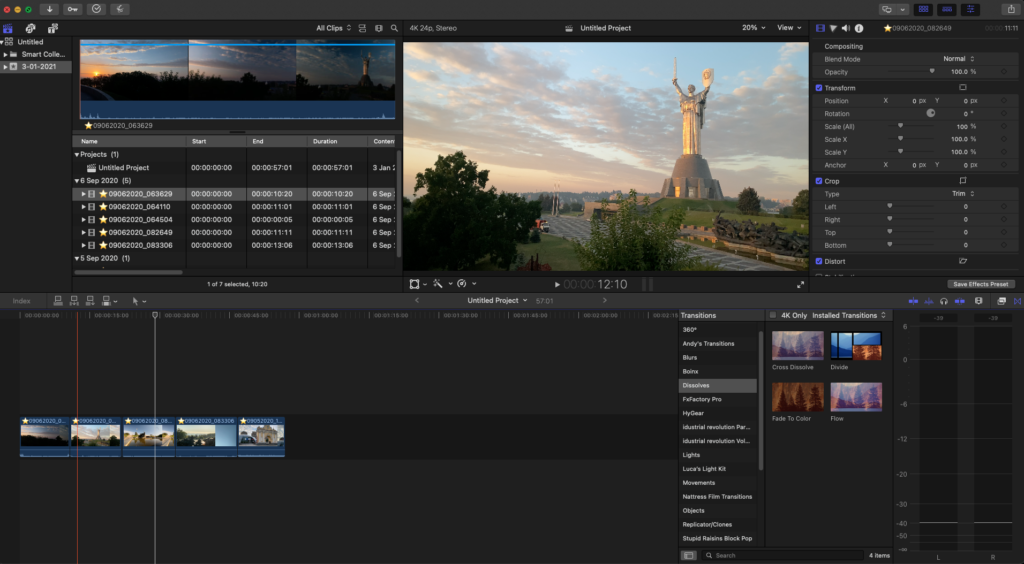Viewport: 1024px width, 564px height.
Task: Open the Effects browser icon
Action: pyautogui.click(x=1001, y=301)
